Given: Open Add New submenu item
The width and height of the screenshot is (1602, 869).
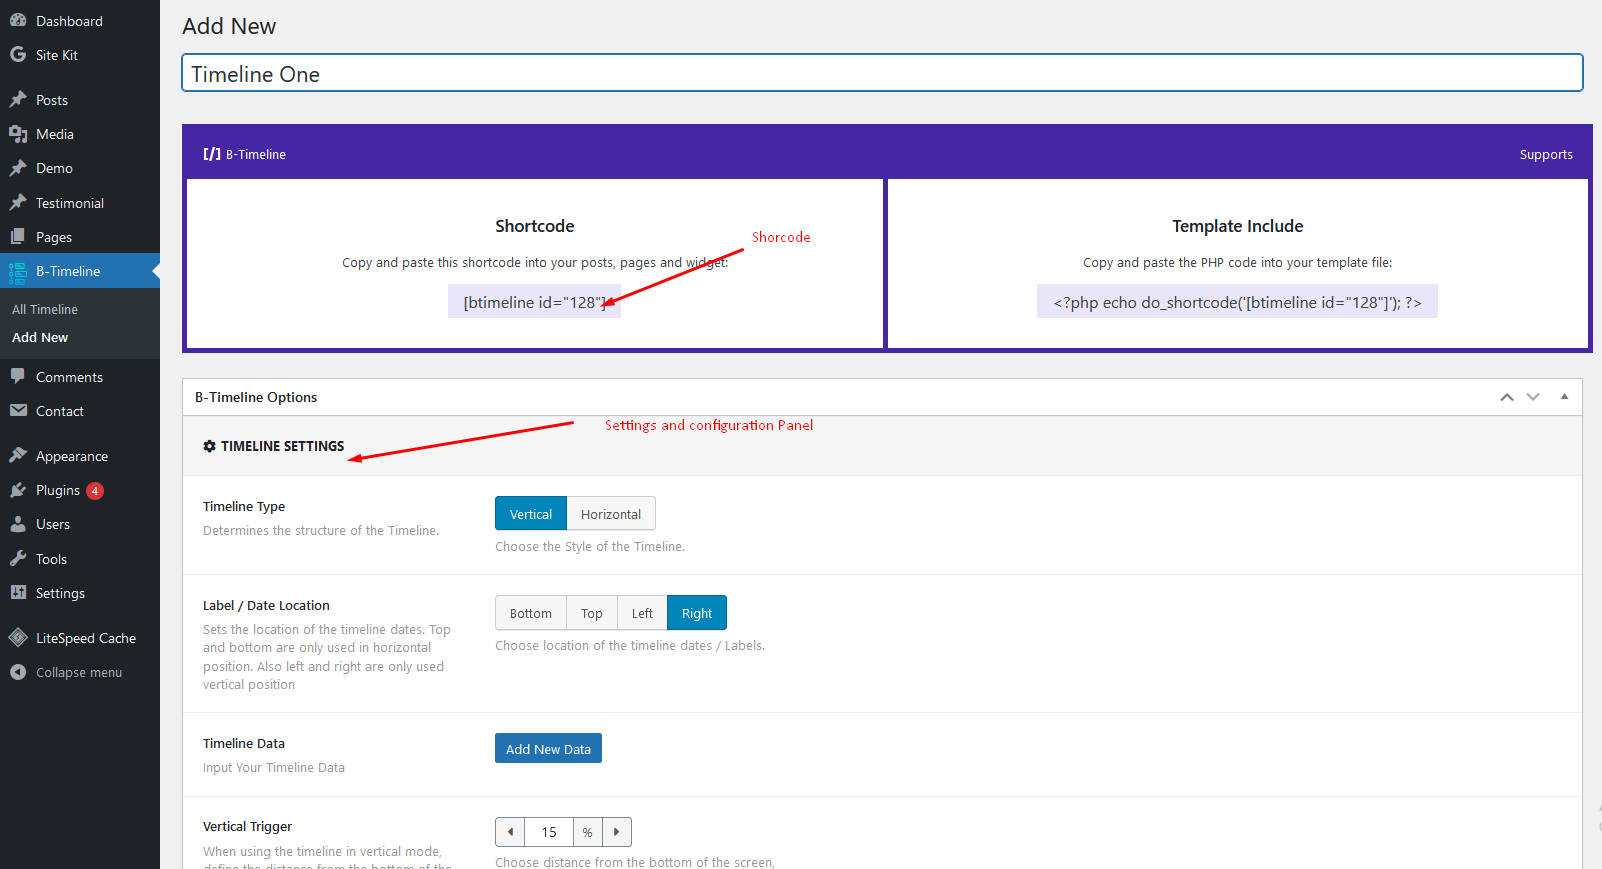Looking at the screenshot, I should pos(40,337).
